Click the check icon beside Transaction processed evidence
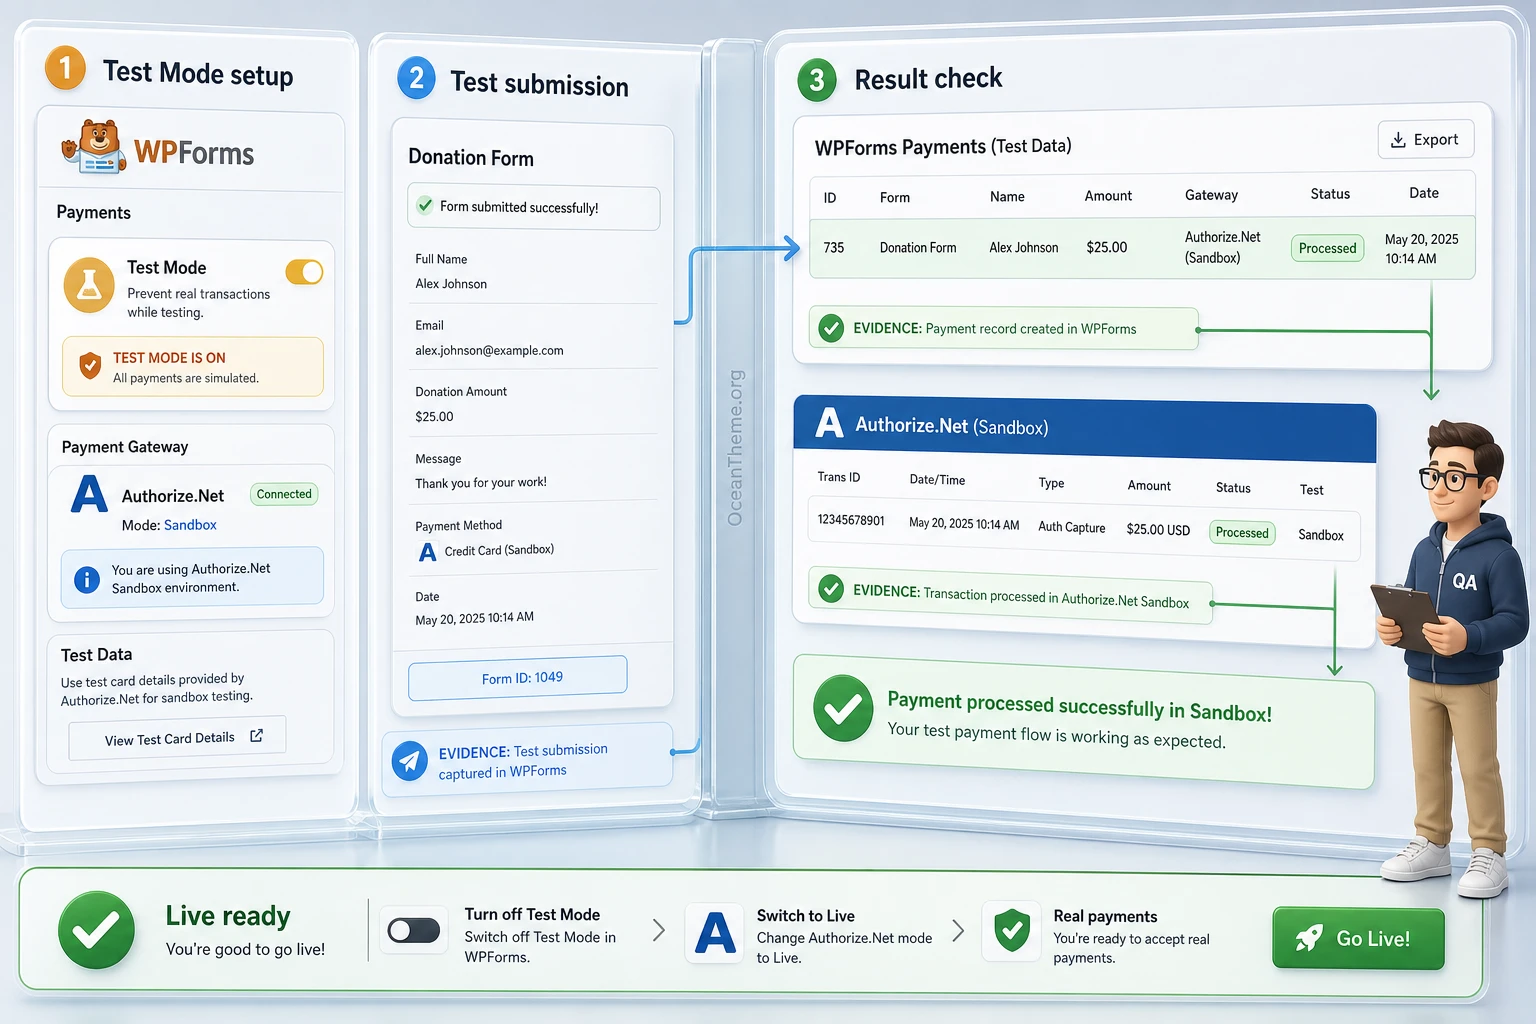The width and height of the screenshot is (1536, 1024). pyautogui.click(x=831, y=589)
